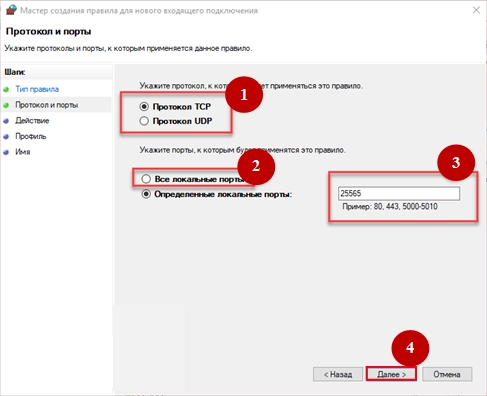
Task: Close the wizard window with X
Action: (x=476, y=10)
